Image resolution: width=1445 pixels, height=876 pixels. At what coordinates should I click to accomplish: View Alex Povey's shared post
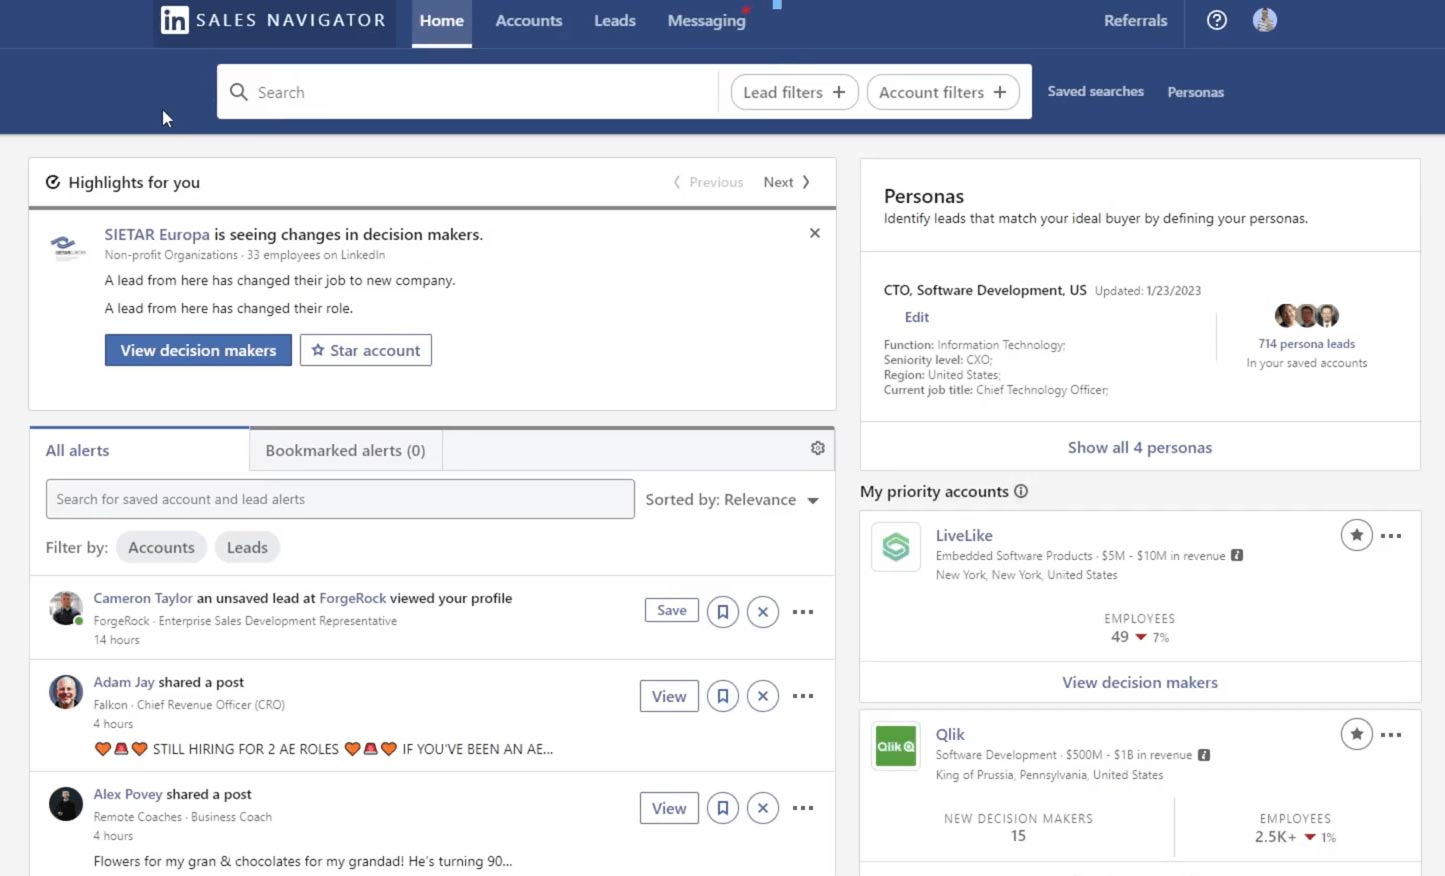click(669, 808)
